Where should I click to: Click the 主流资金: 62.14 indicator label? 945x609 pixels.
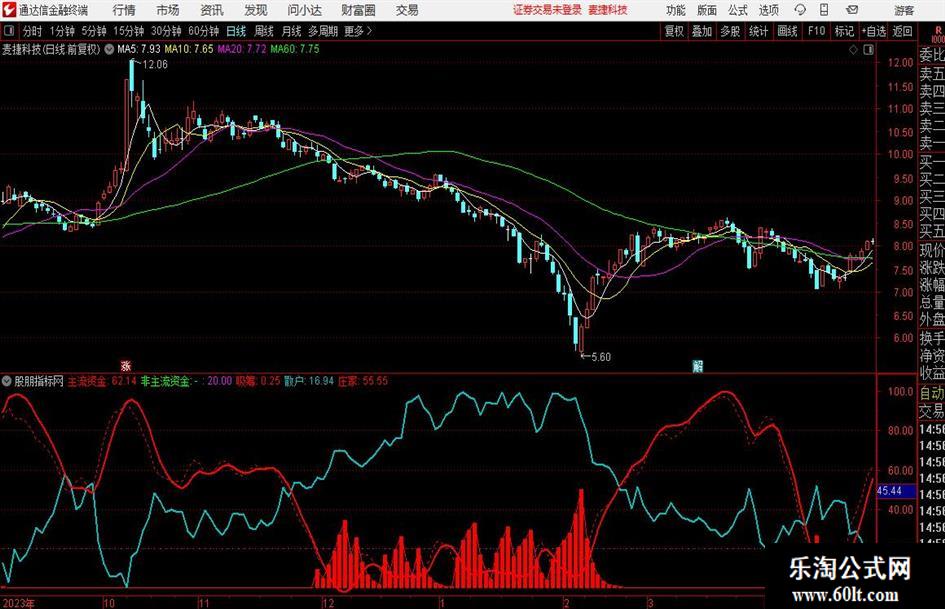(x=102, y=381)
